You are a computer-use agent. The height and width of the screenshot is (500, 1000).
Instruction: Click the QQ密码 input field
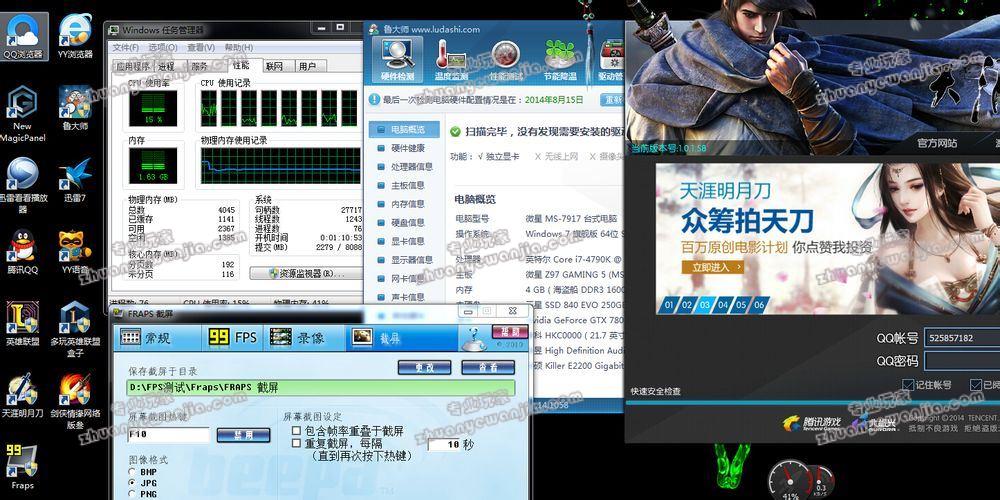(x=962, y=361)
